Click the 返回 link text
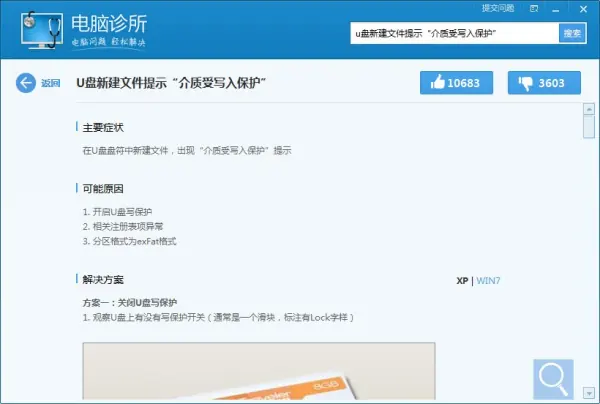The image size is (600, 404). click(51, 83)
